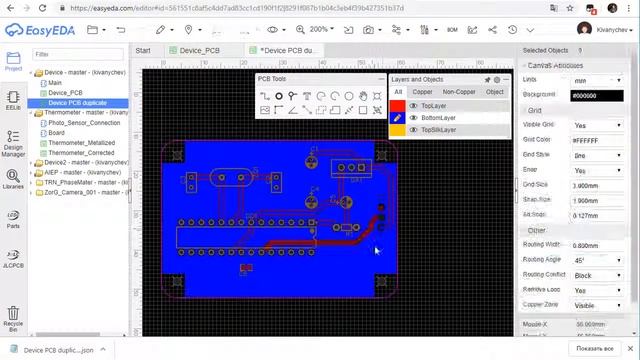Click the Grid Size value field
640x360 pixels.
[x=597, y=185]
